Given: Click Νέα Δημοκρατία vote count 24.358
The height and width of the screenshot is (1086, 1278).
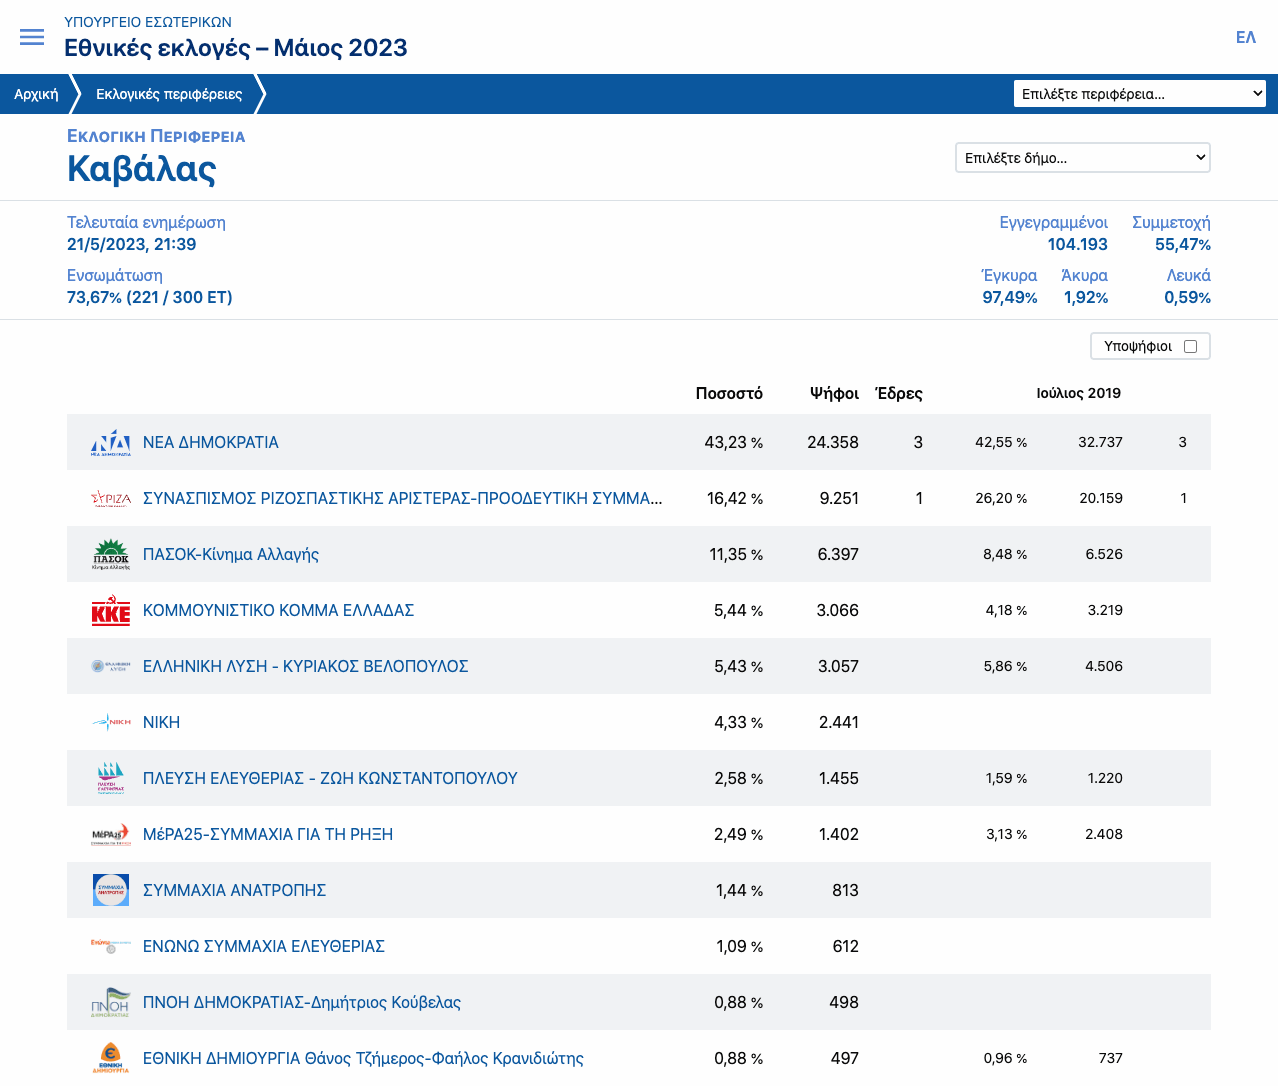Looking at the screenshot, I should pos(833,442).
